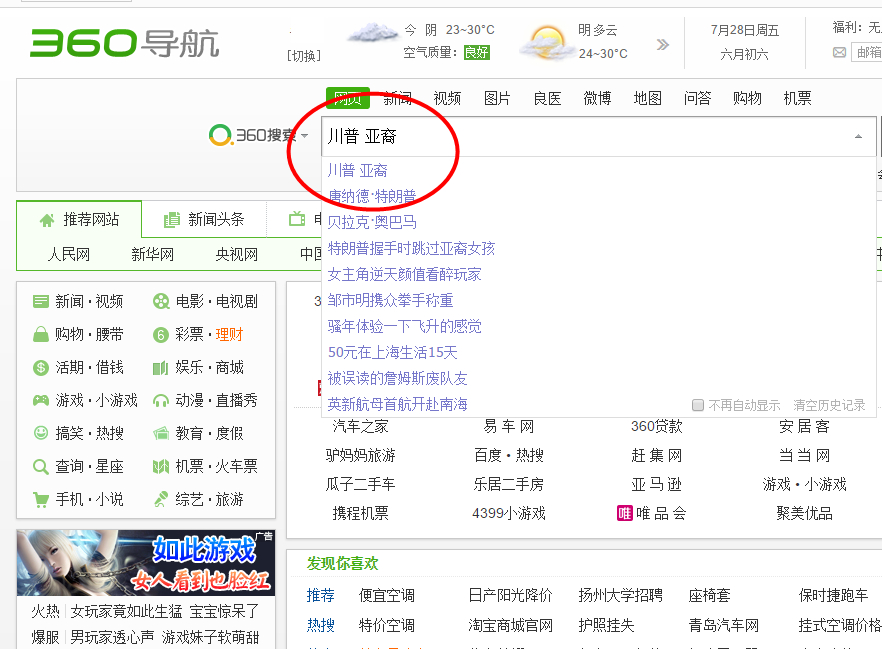Select the 机票 search tab
Viewport: 882px width, 649px height.
click(x=797, y=98)
